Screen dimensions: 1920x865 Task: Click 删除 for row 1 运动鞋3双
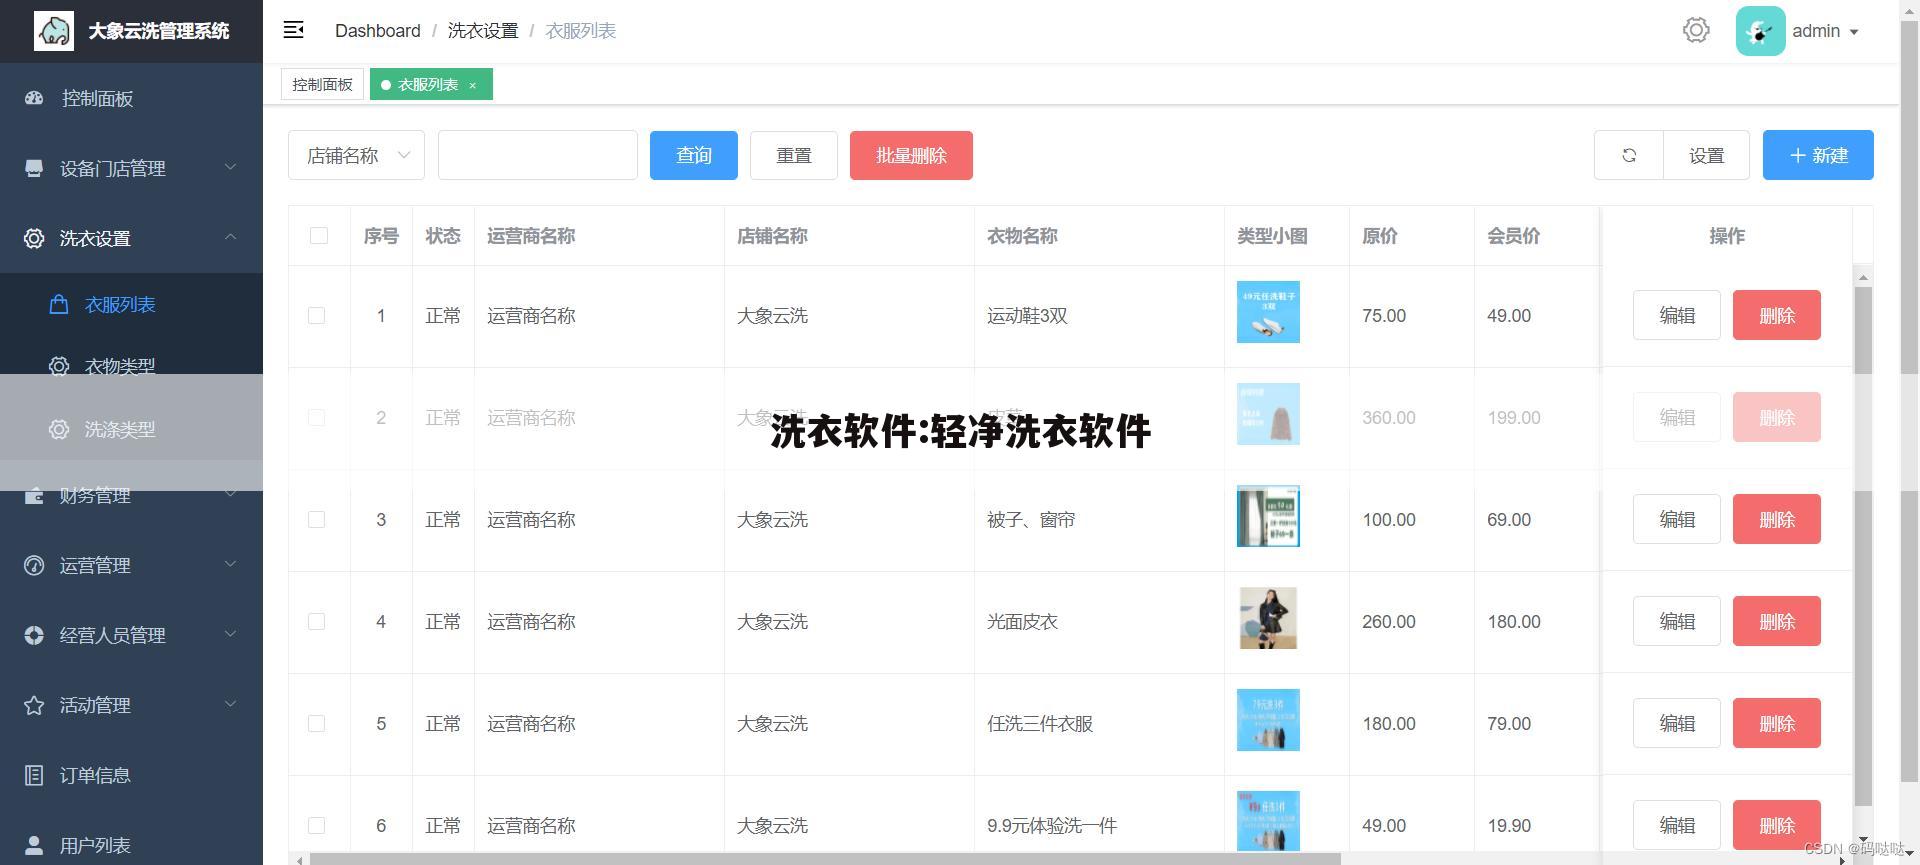[1777, 315]
